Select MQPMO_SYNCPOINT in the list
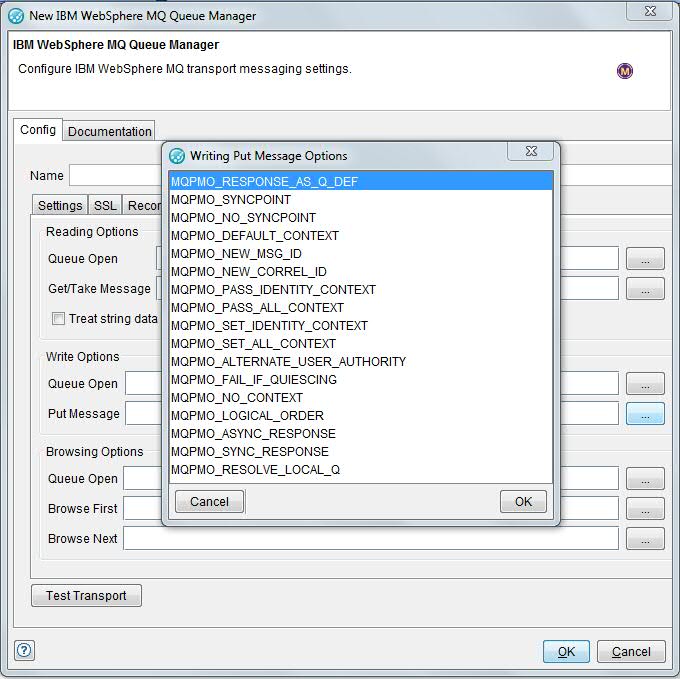Image resolution: width=680 pixels, height=679 pixels. (361, 199)
